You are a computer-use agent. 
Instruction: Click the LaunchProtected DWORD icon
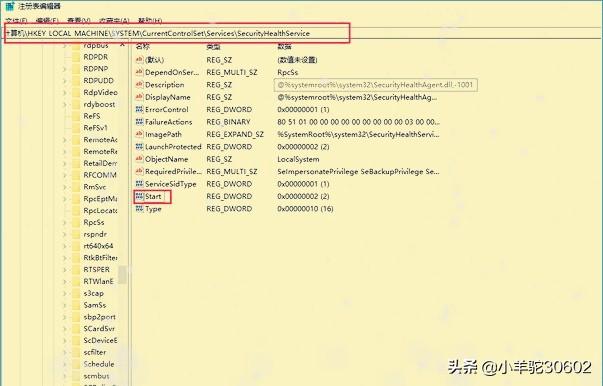pos(139,146)
